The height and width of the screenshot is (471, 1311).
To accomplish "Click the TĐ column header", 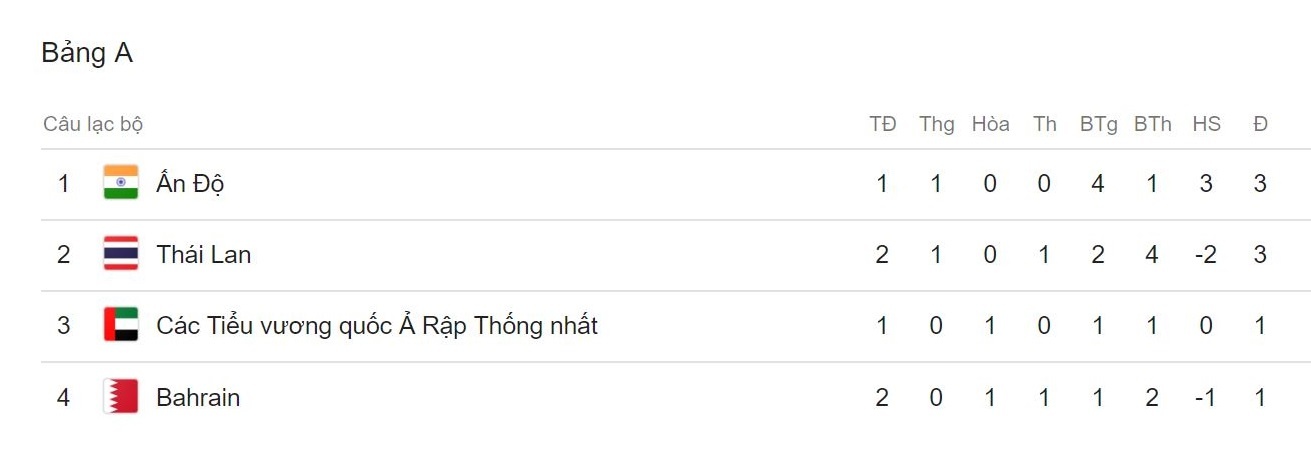I will click(882, 124).
